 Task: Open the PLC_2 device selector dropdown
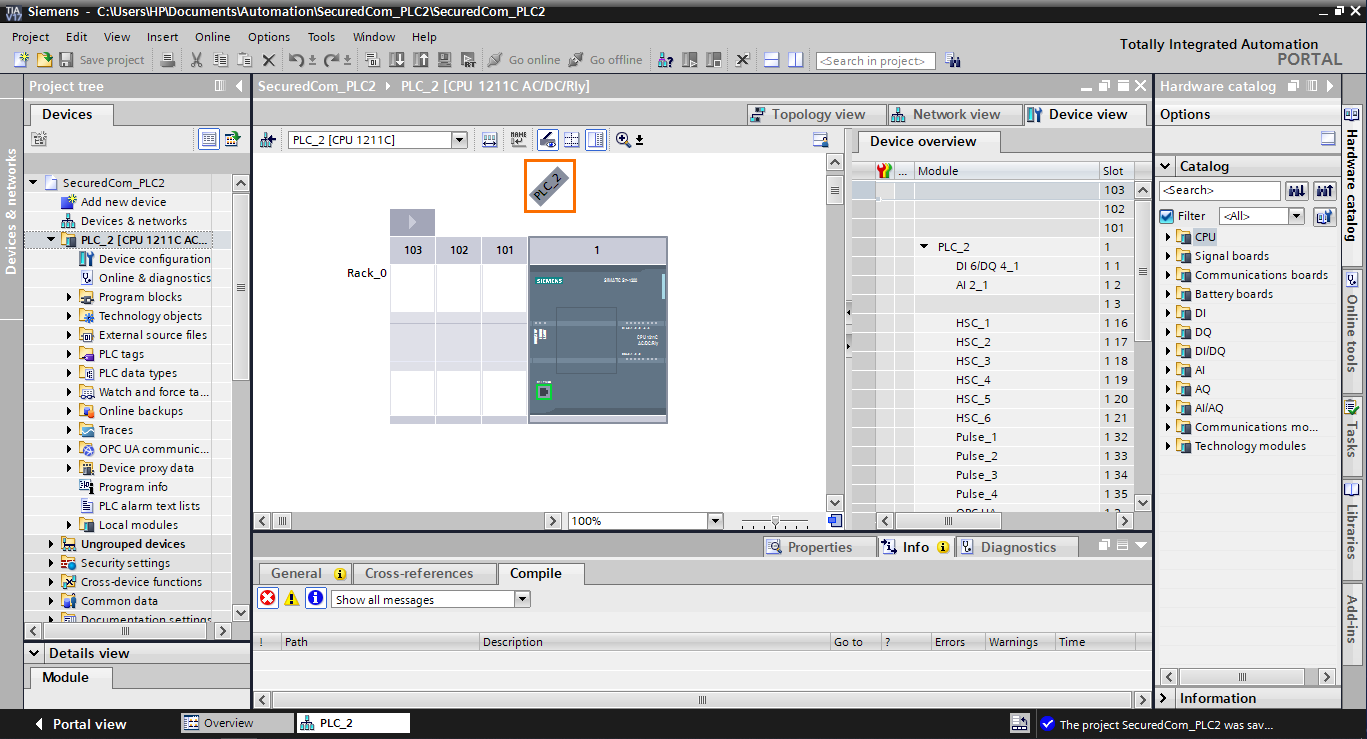[459, 140]
